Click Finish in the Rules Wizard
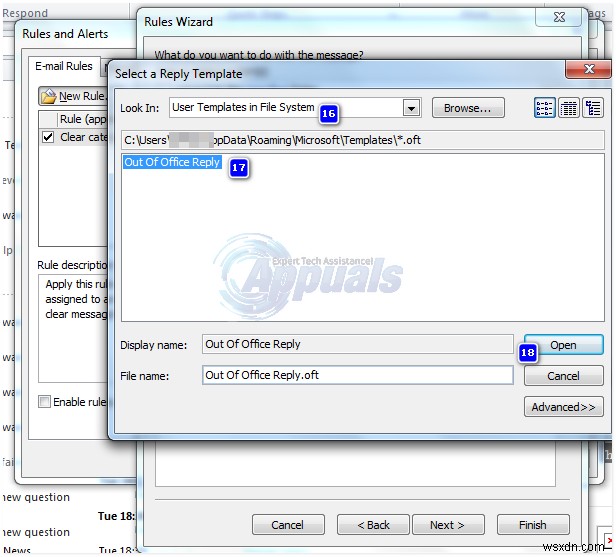The image size is (616, 557). coord(532,525)
